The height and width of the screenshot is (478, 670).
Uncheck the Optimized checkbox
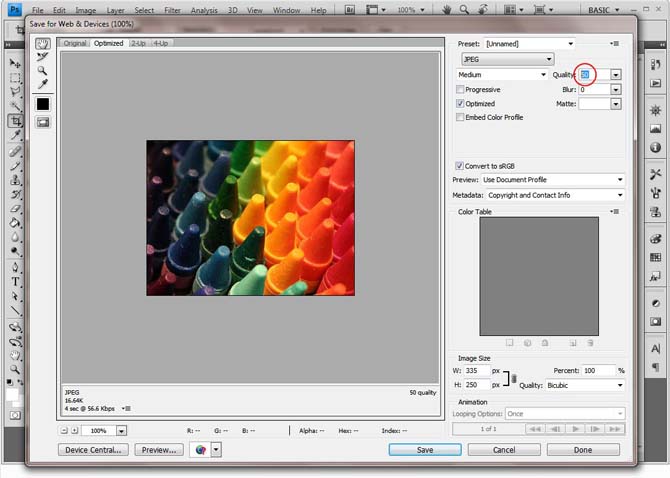point(460,103)
